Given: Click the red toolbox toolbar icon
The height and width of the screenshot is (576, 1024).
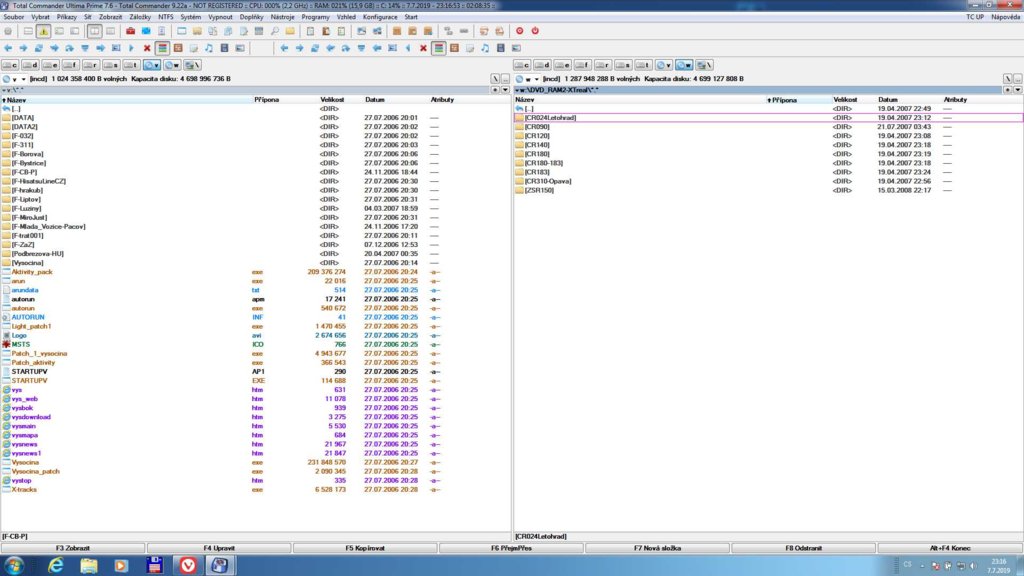Looking at the screenshot, I should 131,31.
